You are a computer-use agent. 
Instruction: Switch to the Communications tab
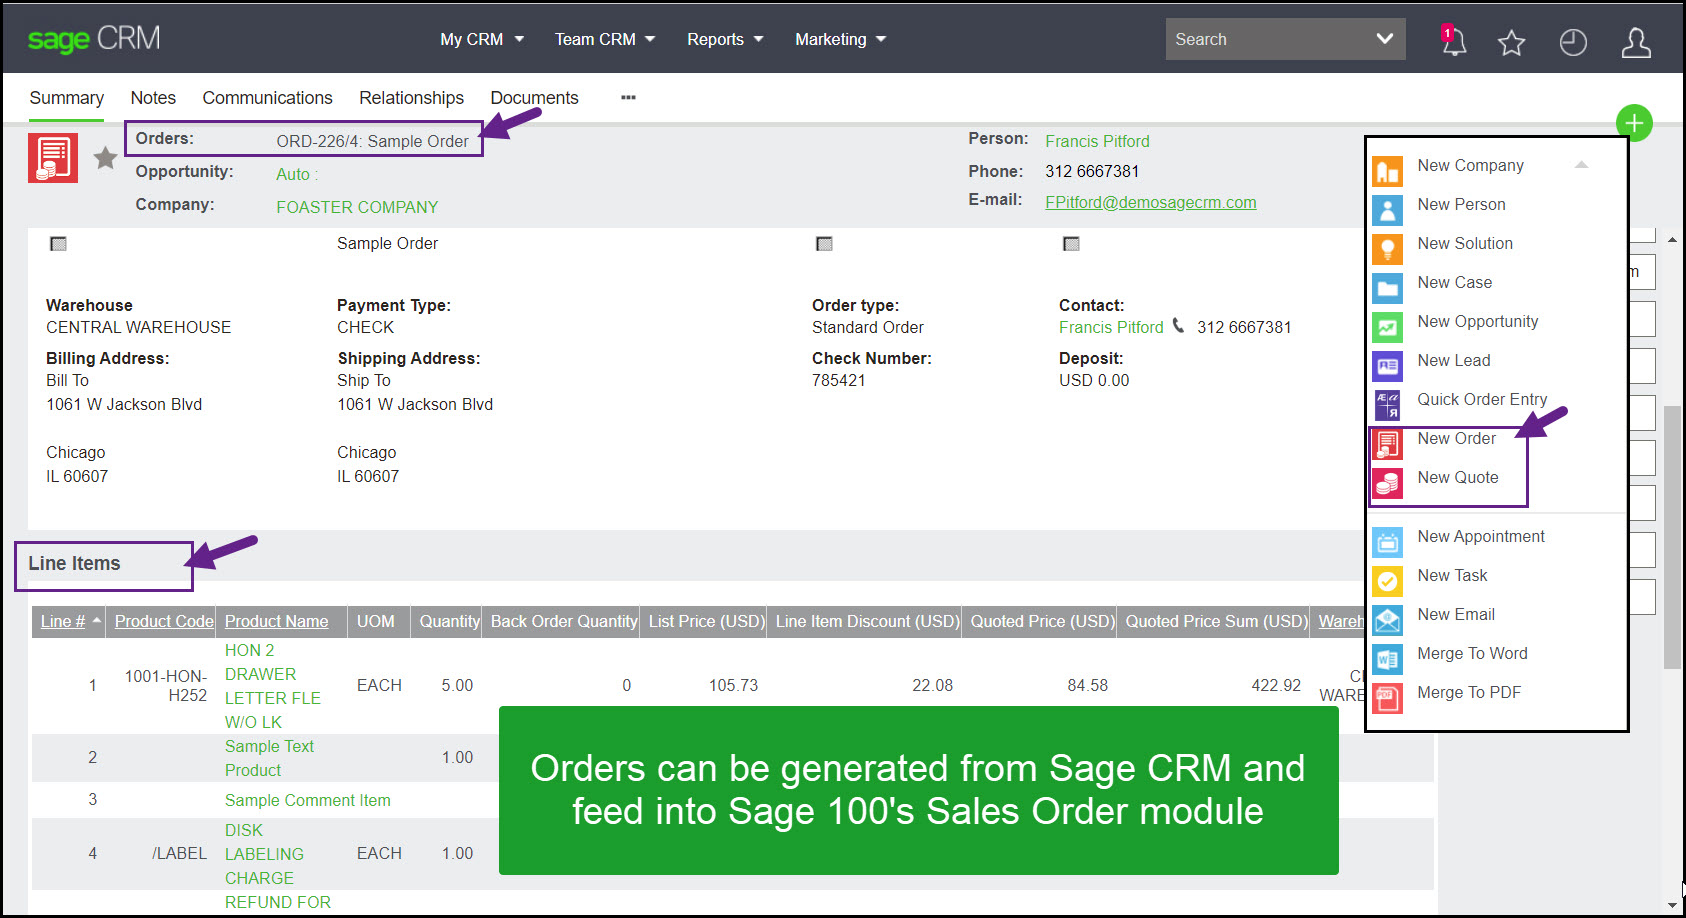(267, 97)
